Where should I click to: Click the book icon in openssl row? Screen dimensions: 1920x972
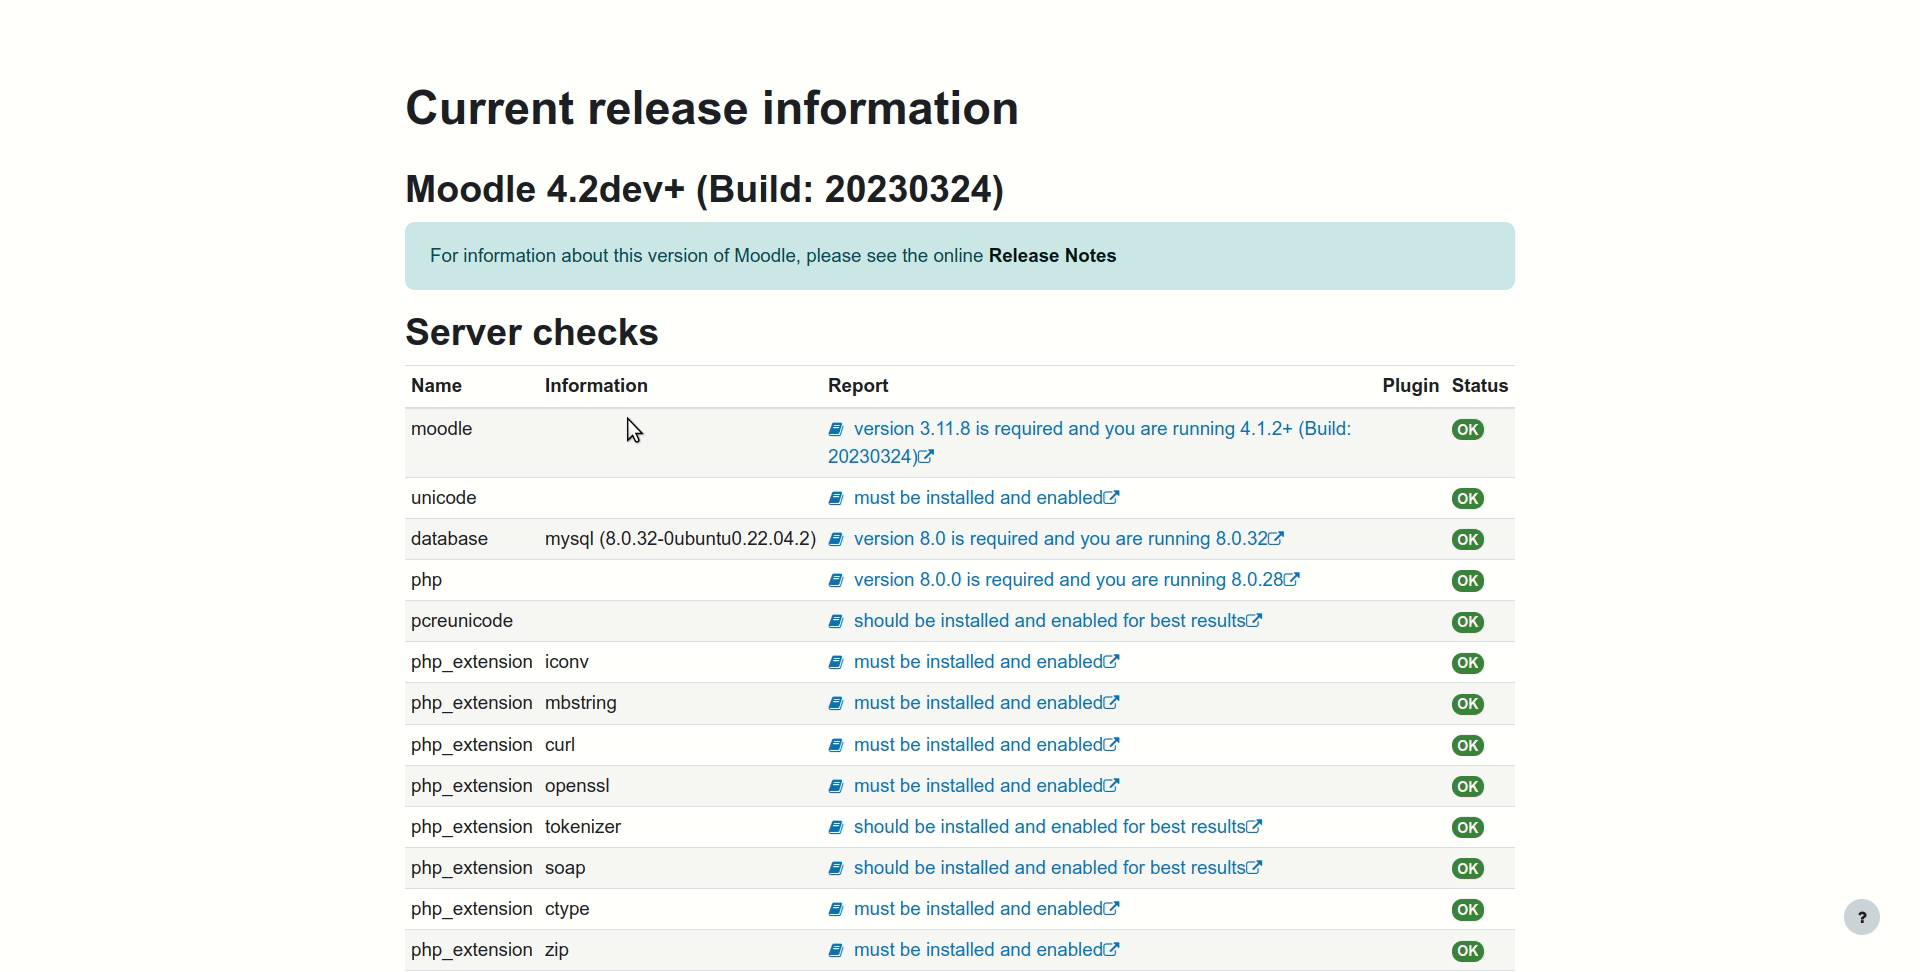(836, 787)
